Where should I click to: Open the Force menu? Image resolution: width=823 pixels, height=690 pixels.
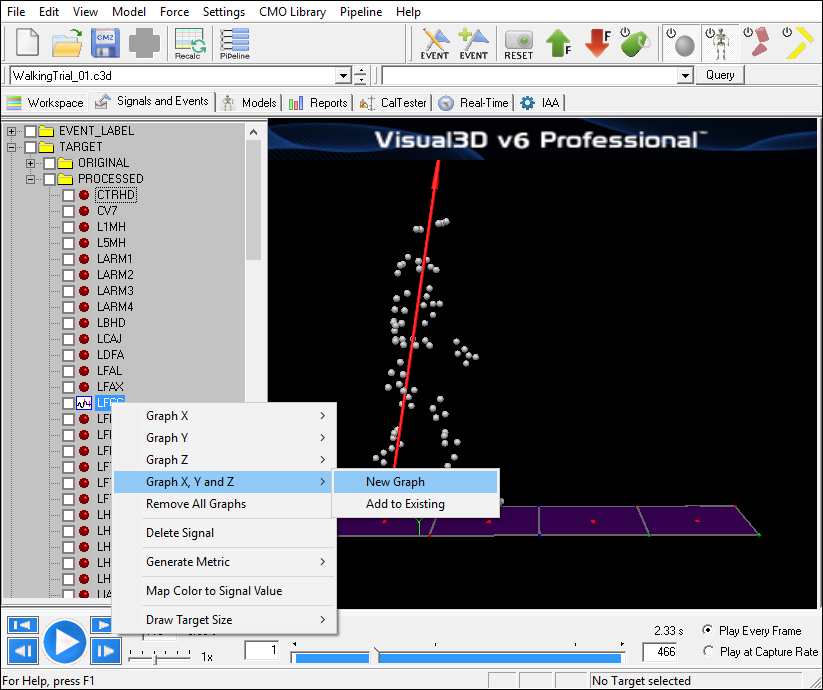click(x=174, y=12)
